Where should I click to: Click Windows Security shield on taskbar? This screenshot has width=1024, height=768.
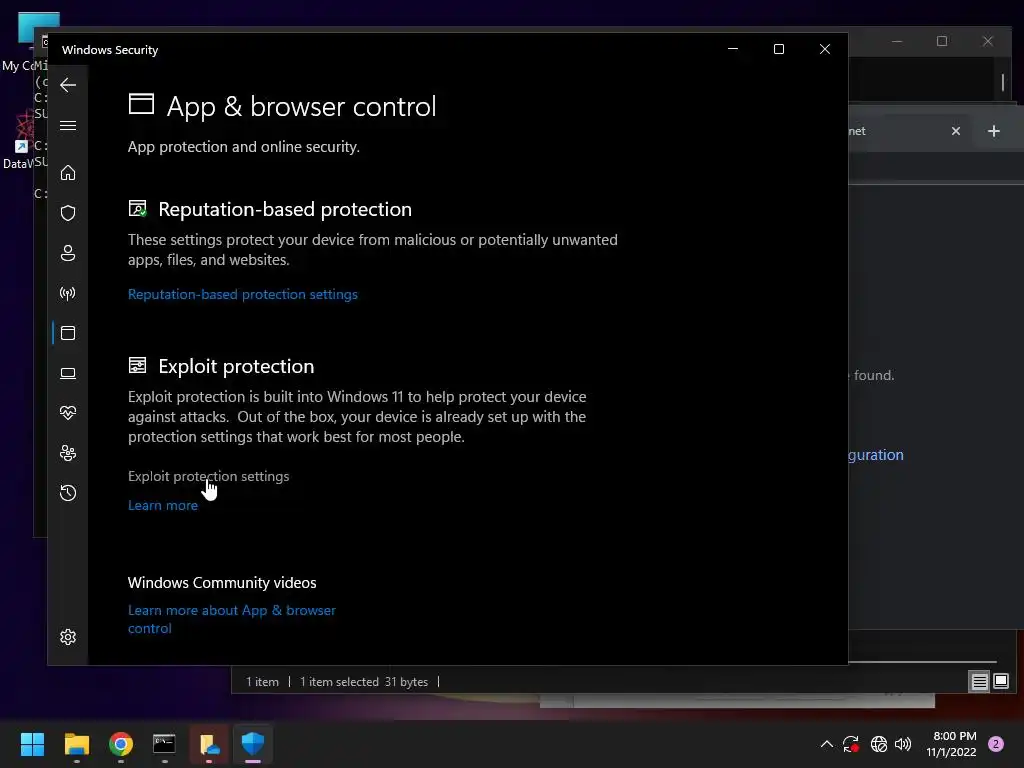[253, 744]
